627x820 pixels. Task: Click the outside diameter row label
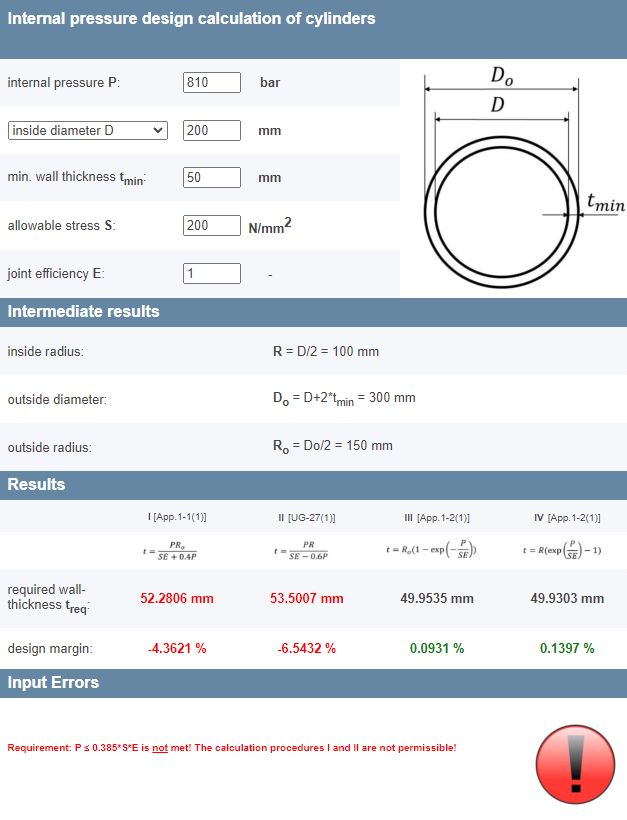57,400
